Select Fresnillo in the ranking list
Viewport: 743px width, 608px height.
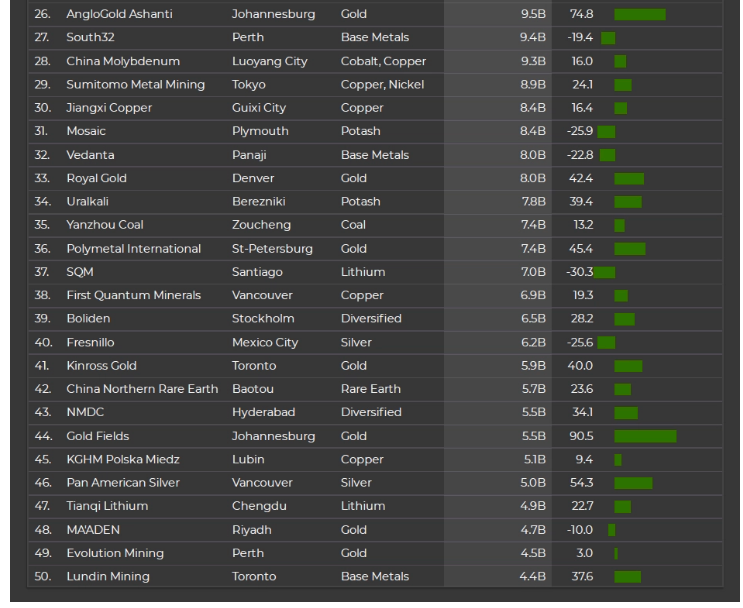coord(90,343)
